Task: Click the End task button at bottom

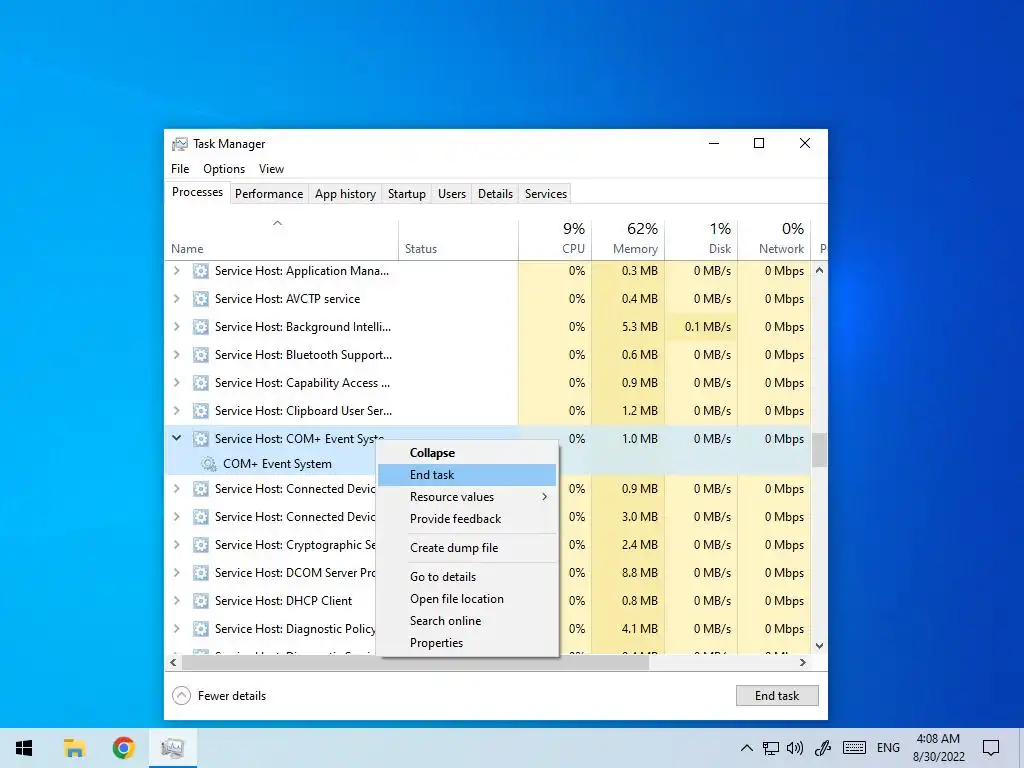Action: [777, 696]
